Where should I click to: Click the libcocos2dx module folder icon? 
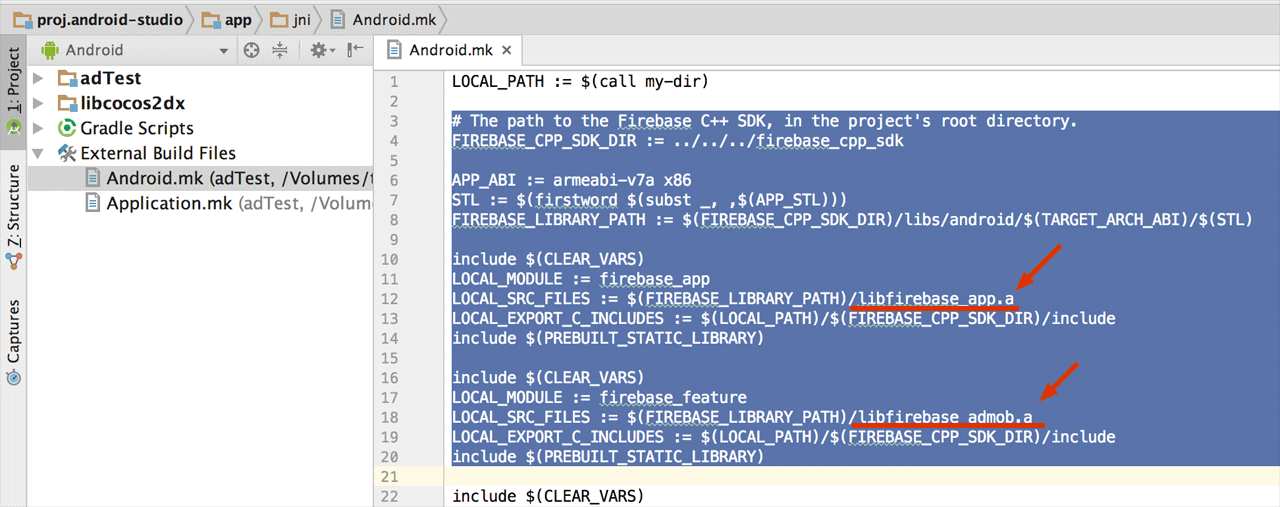67,103
